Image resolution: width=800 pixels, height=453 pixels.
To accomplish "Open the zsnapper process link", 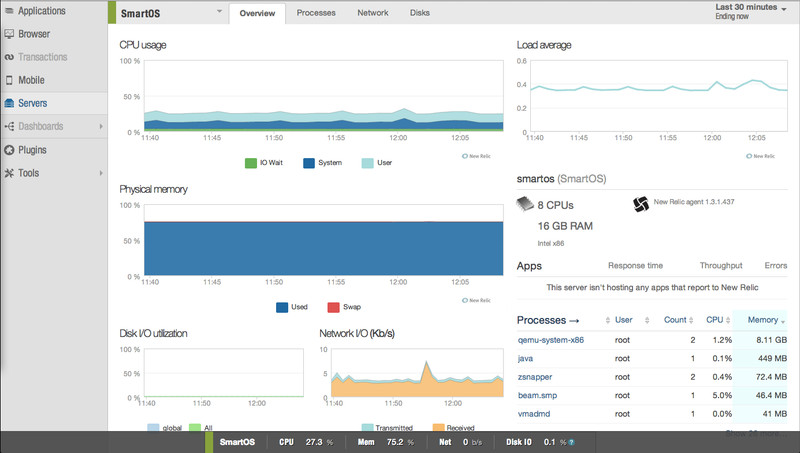I will coord(535,377).
